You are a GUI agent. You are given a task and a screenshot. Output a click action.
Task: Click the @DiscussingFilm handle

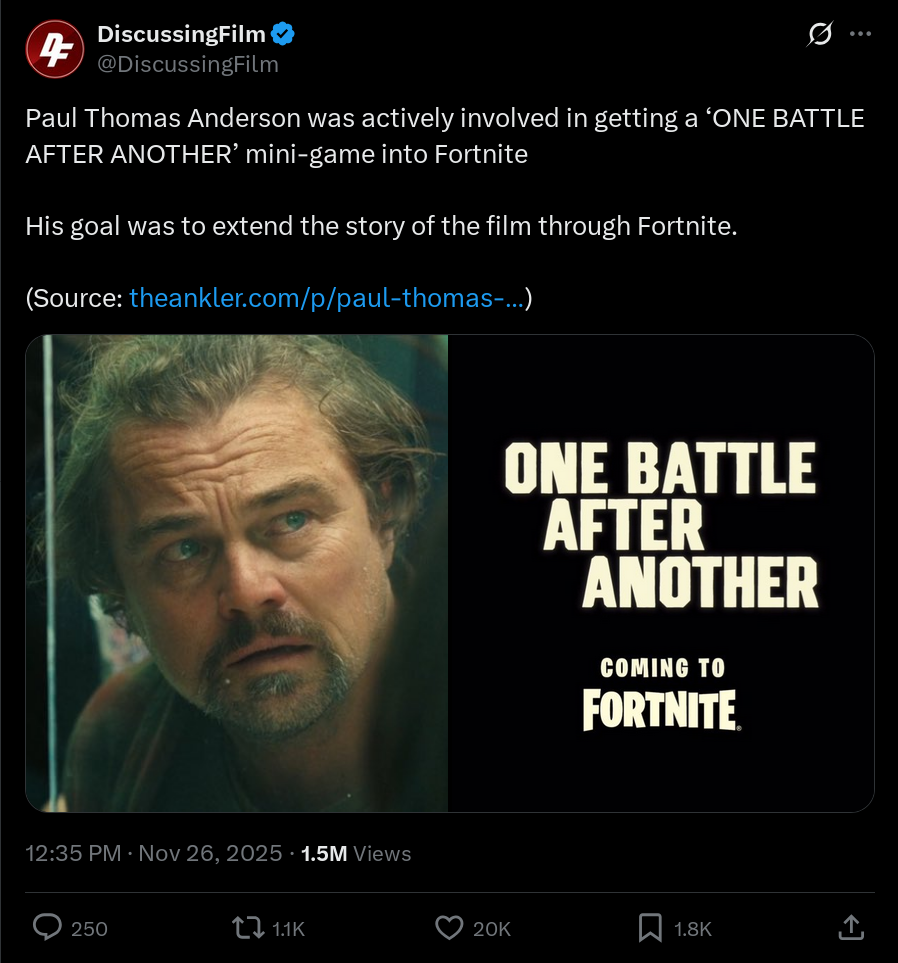pyautogui.click(x=188, y=64)
